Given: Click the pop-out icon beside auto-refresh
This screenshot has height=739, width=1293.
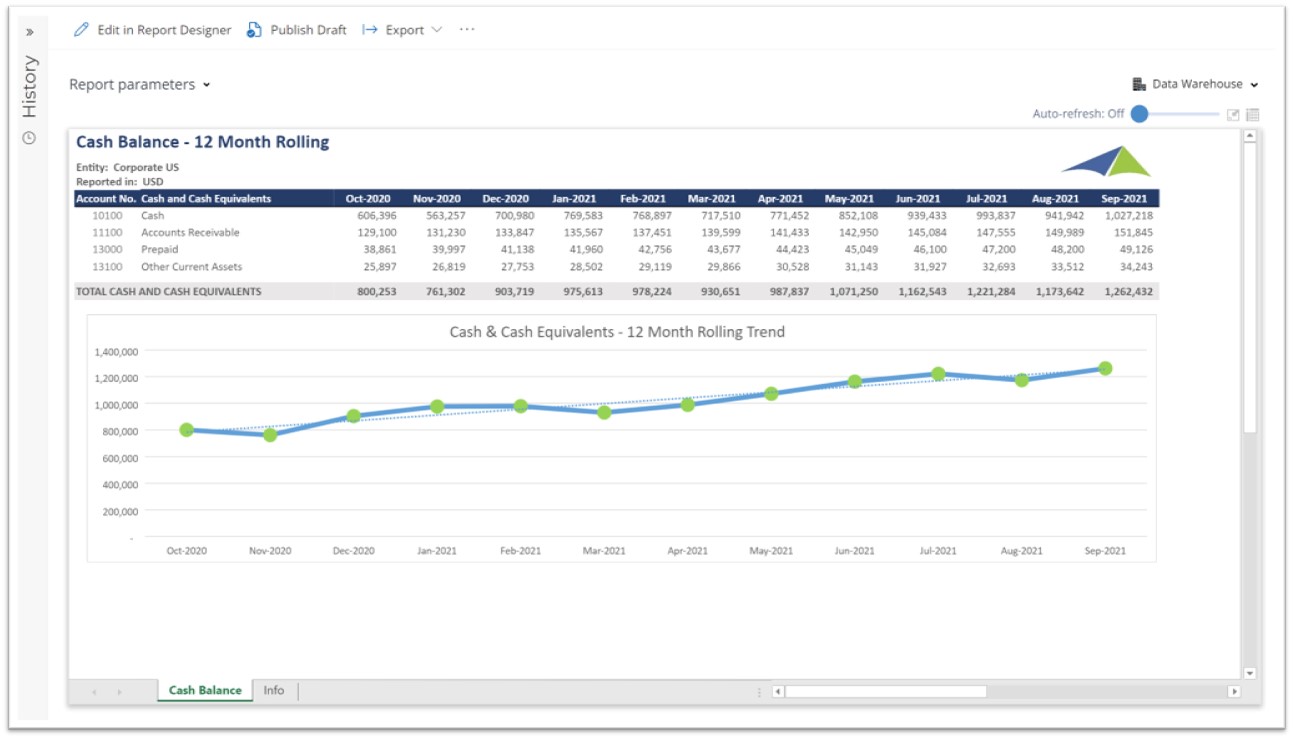Looking at the screenshot, I should (x=1233, y=115).
